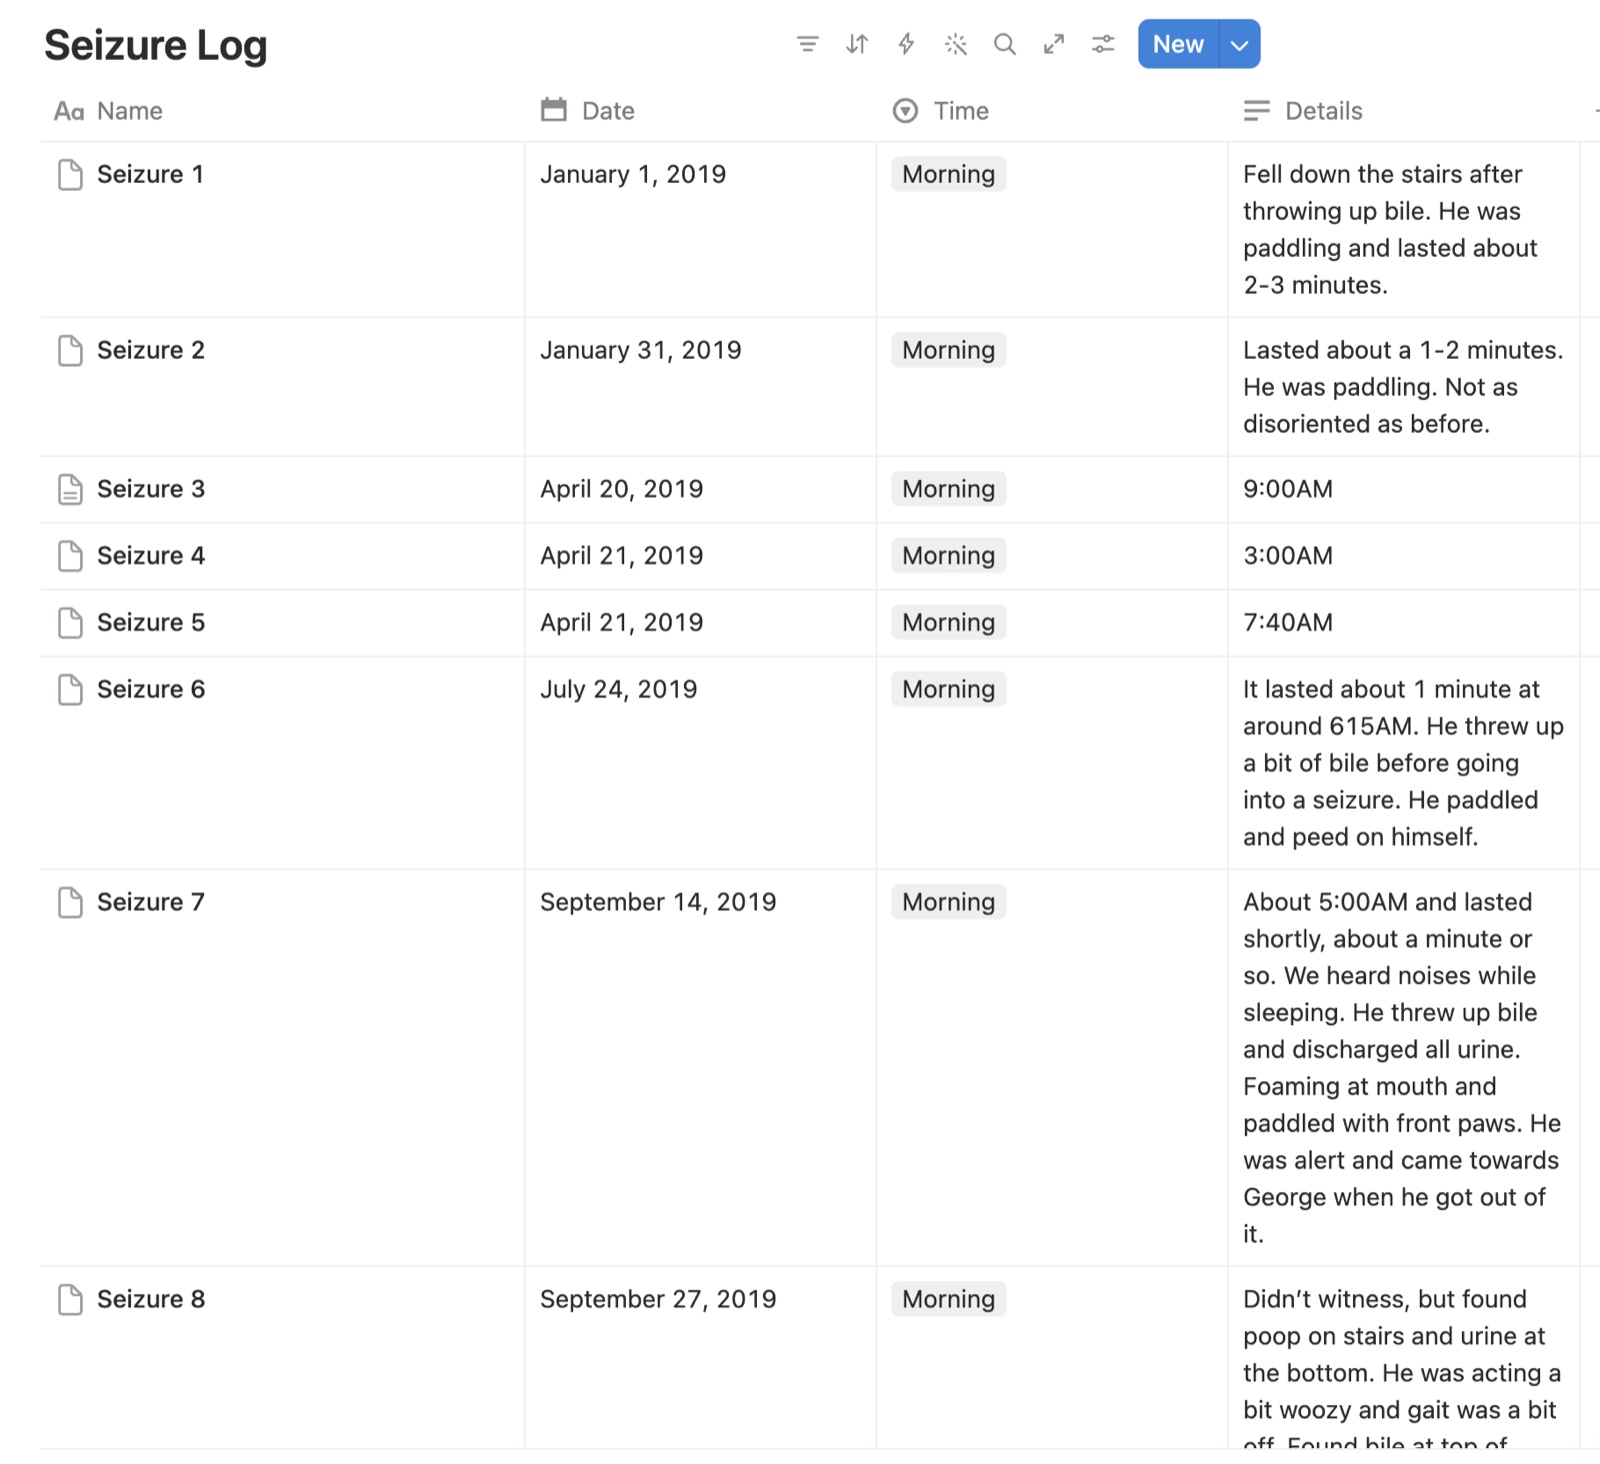Click the page icon for Seizure 7
This screenshot has width=1600, height=1464.
(70, 902)
